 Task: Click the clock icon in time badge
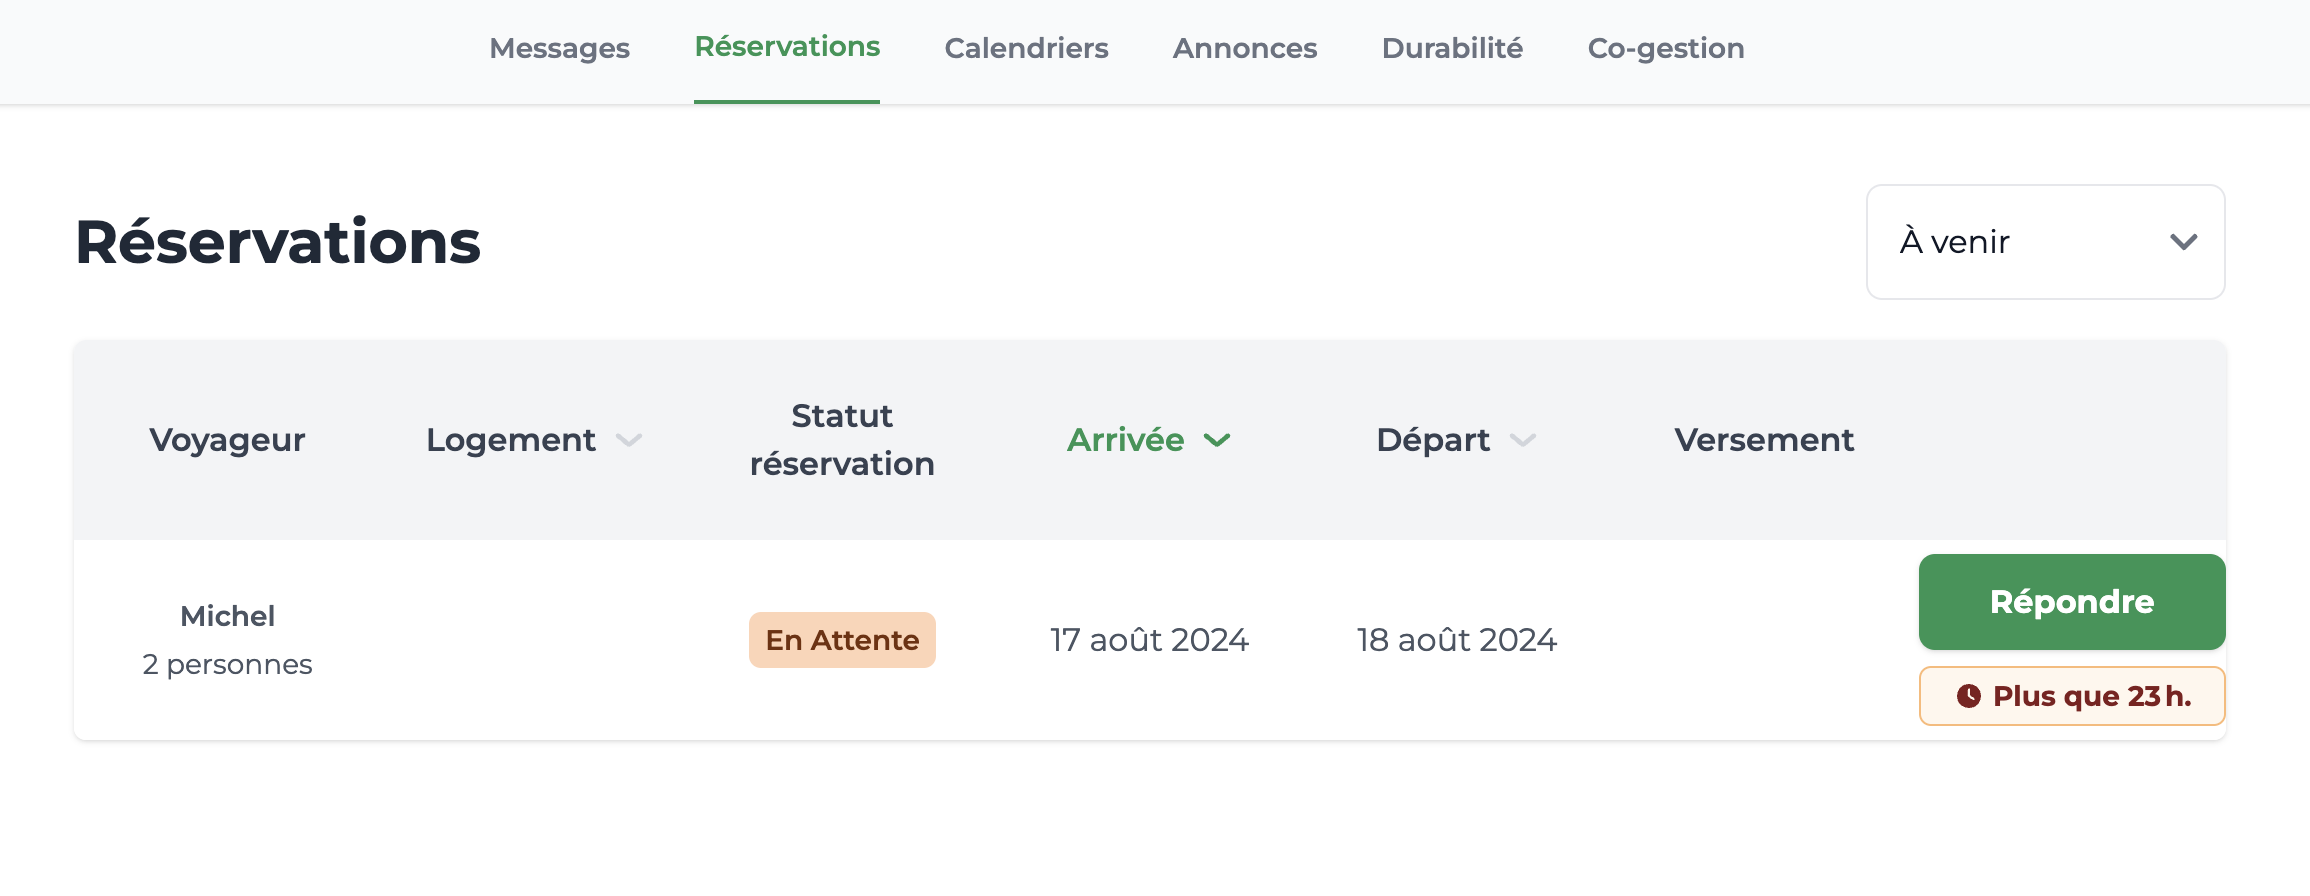click(x=1969, y=696)
